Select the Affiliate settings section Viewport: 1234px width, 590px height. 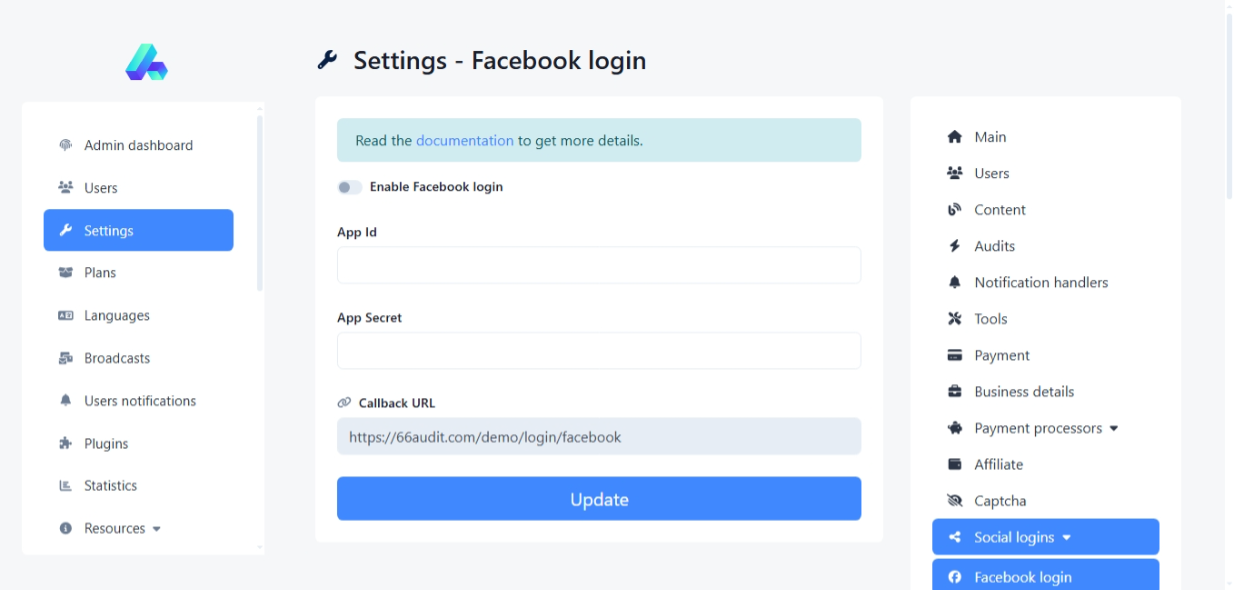click(998, 465)
